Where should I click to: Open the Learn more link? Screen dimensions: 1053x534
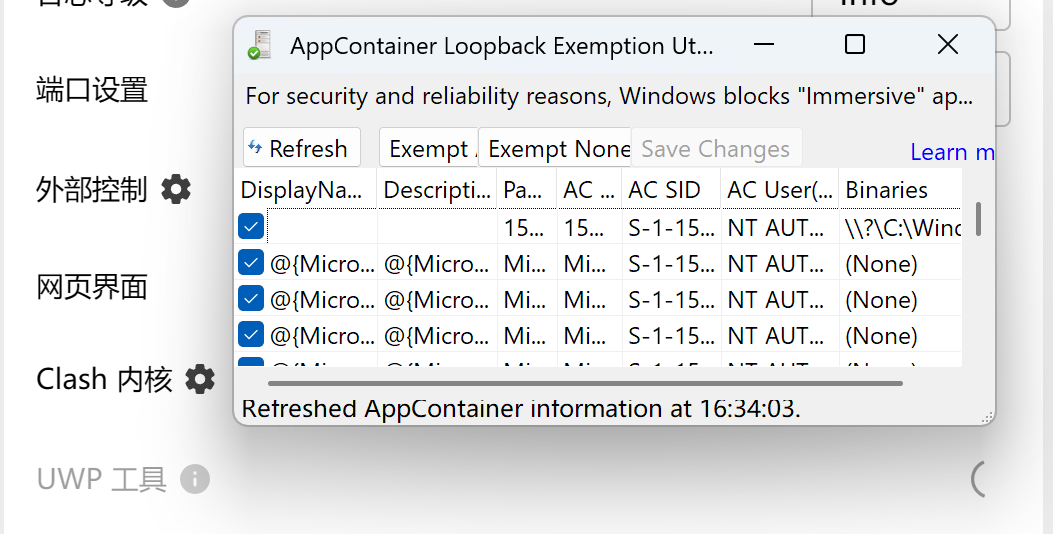951,152
